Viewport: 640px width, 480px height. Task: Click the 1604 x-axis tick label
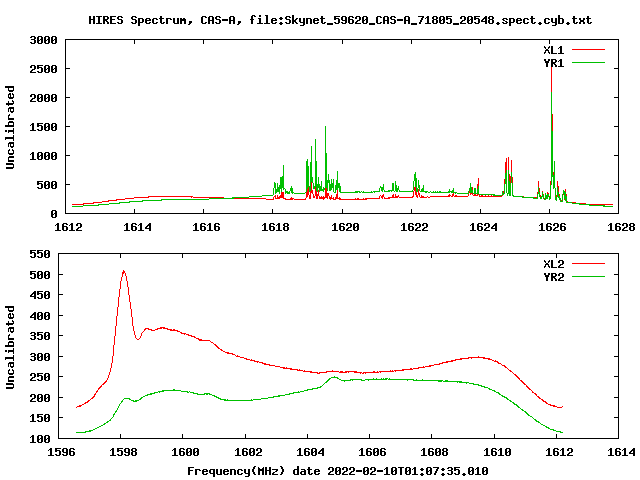point(310,452)
